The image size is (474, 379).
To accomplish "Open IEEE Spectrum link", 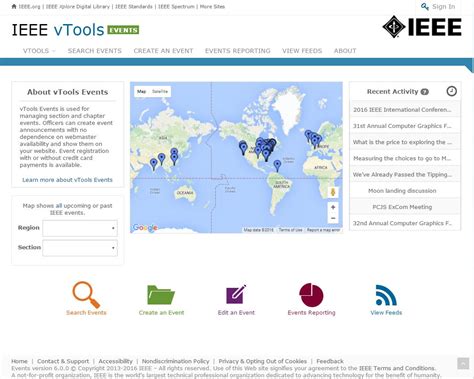I will coord(176,6).
